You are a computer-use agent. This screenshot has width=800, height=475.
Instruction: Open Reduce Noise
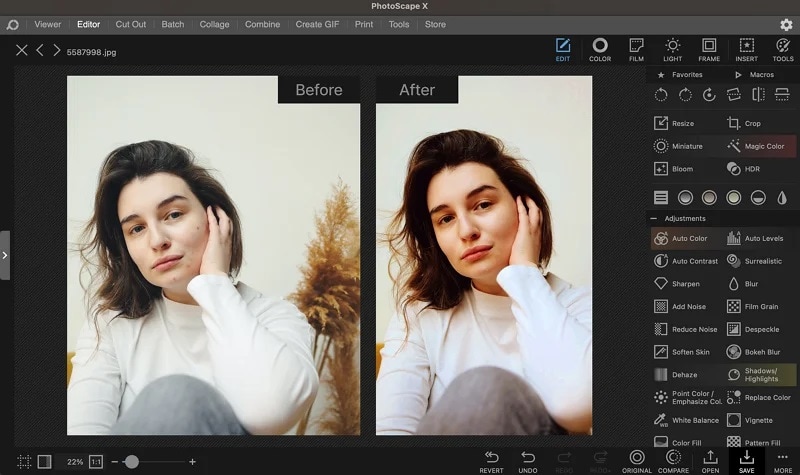pos(686,329)
